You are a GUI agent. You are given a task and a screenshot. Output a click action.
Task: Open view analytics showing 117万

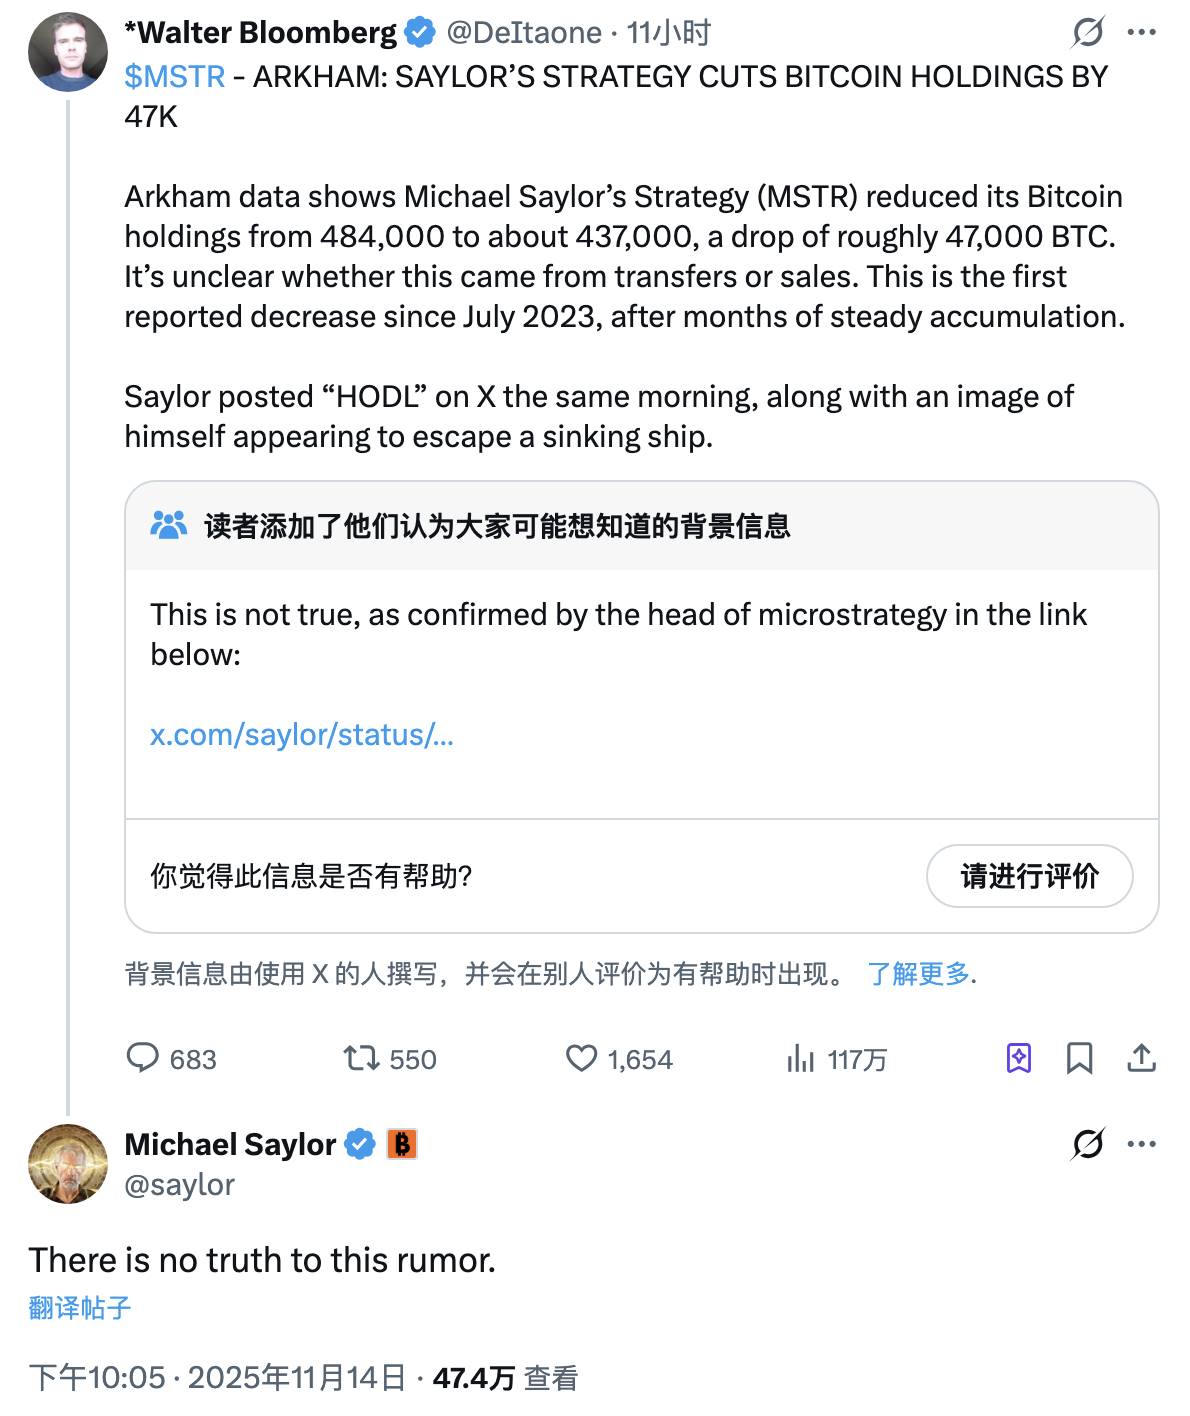tap(801, 1058)
